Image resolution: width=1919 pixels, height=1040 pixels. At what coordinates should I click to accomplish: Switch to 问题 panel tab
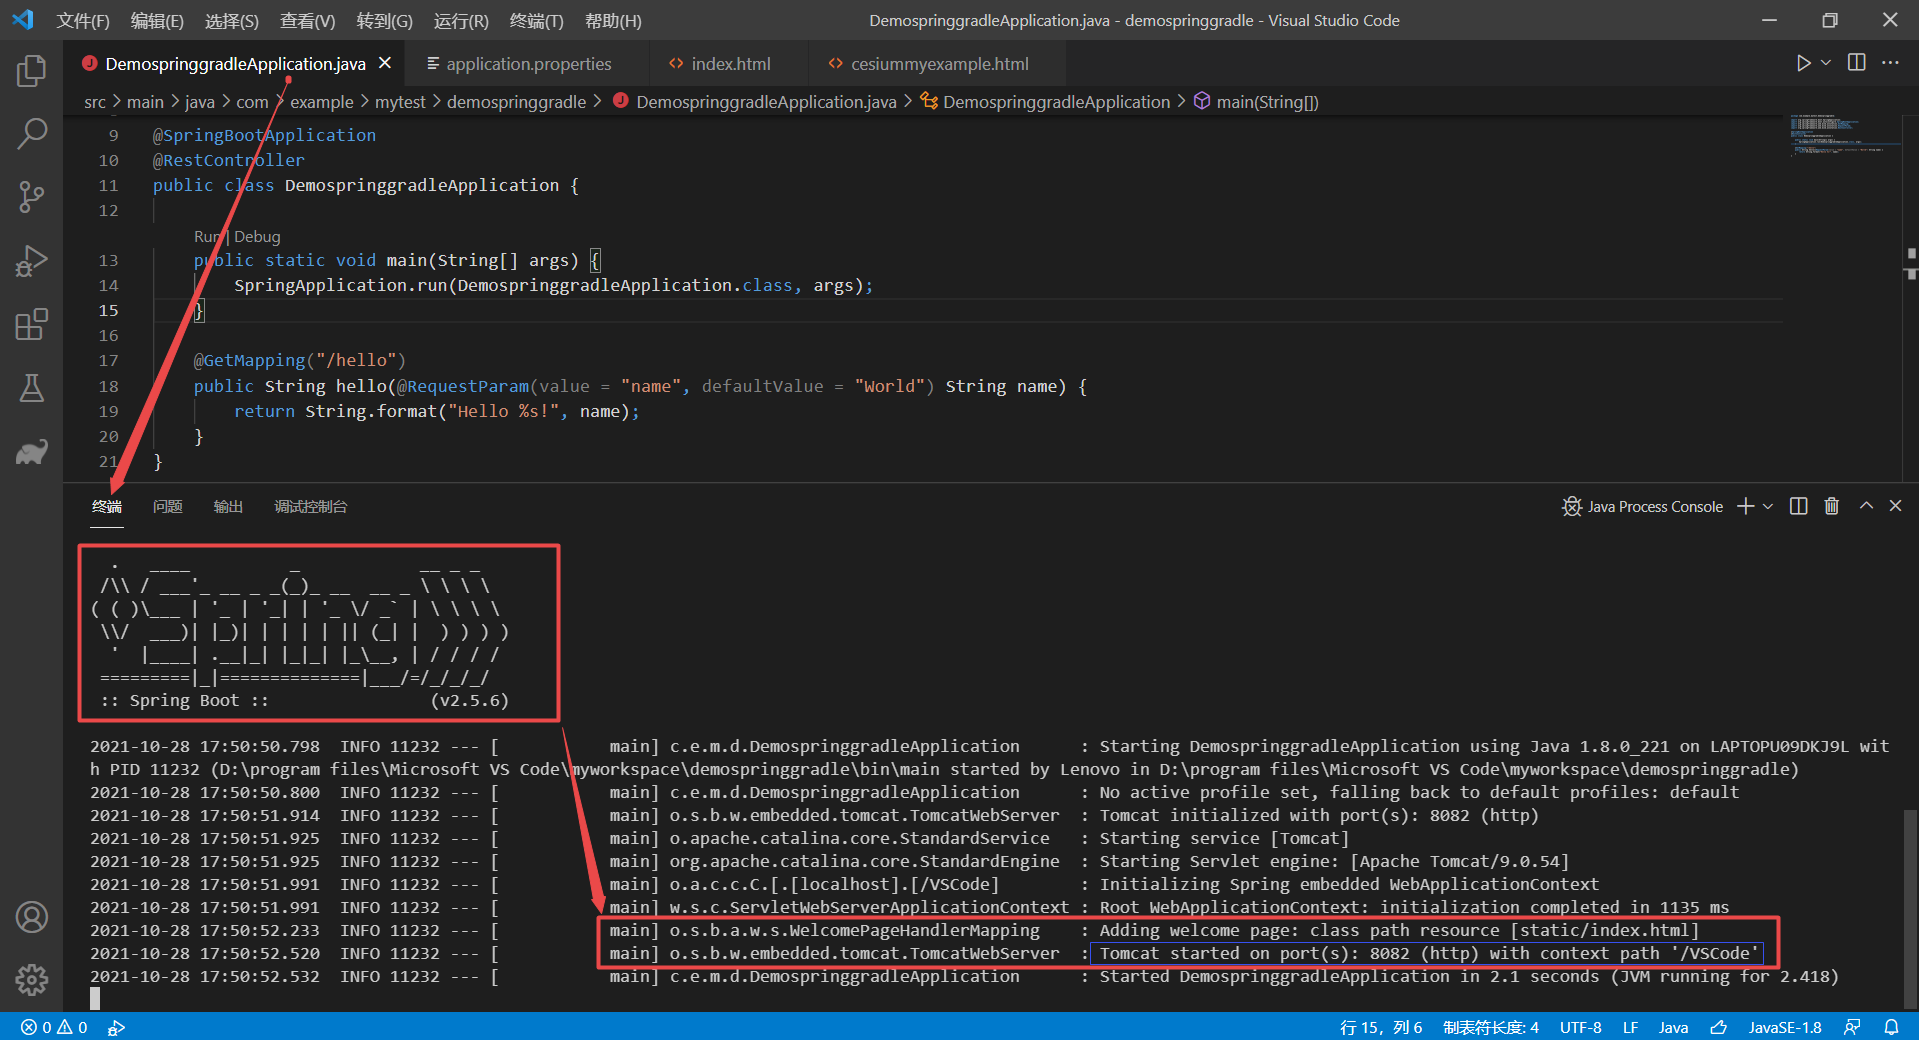(168, 507)
